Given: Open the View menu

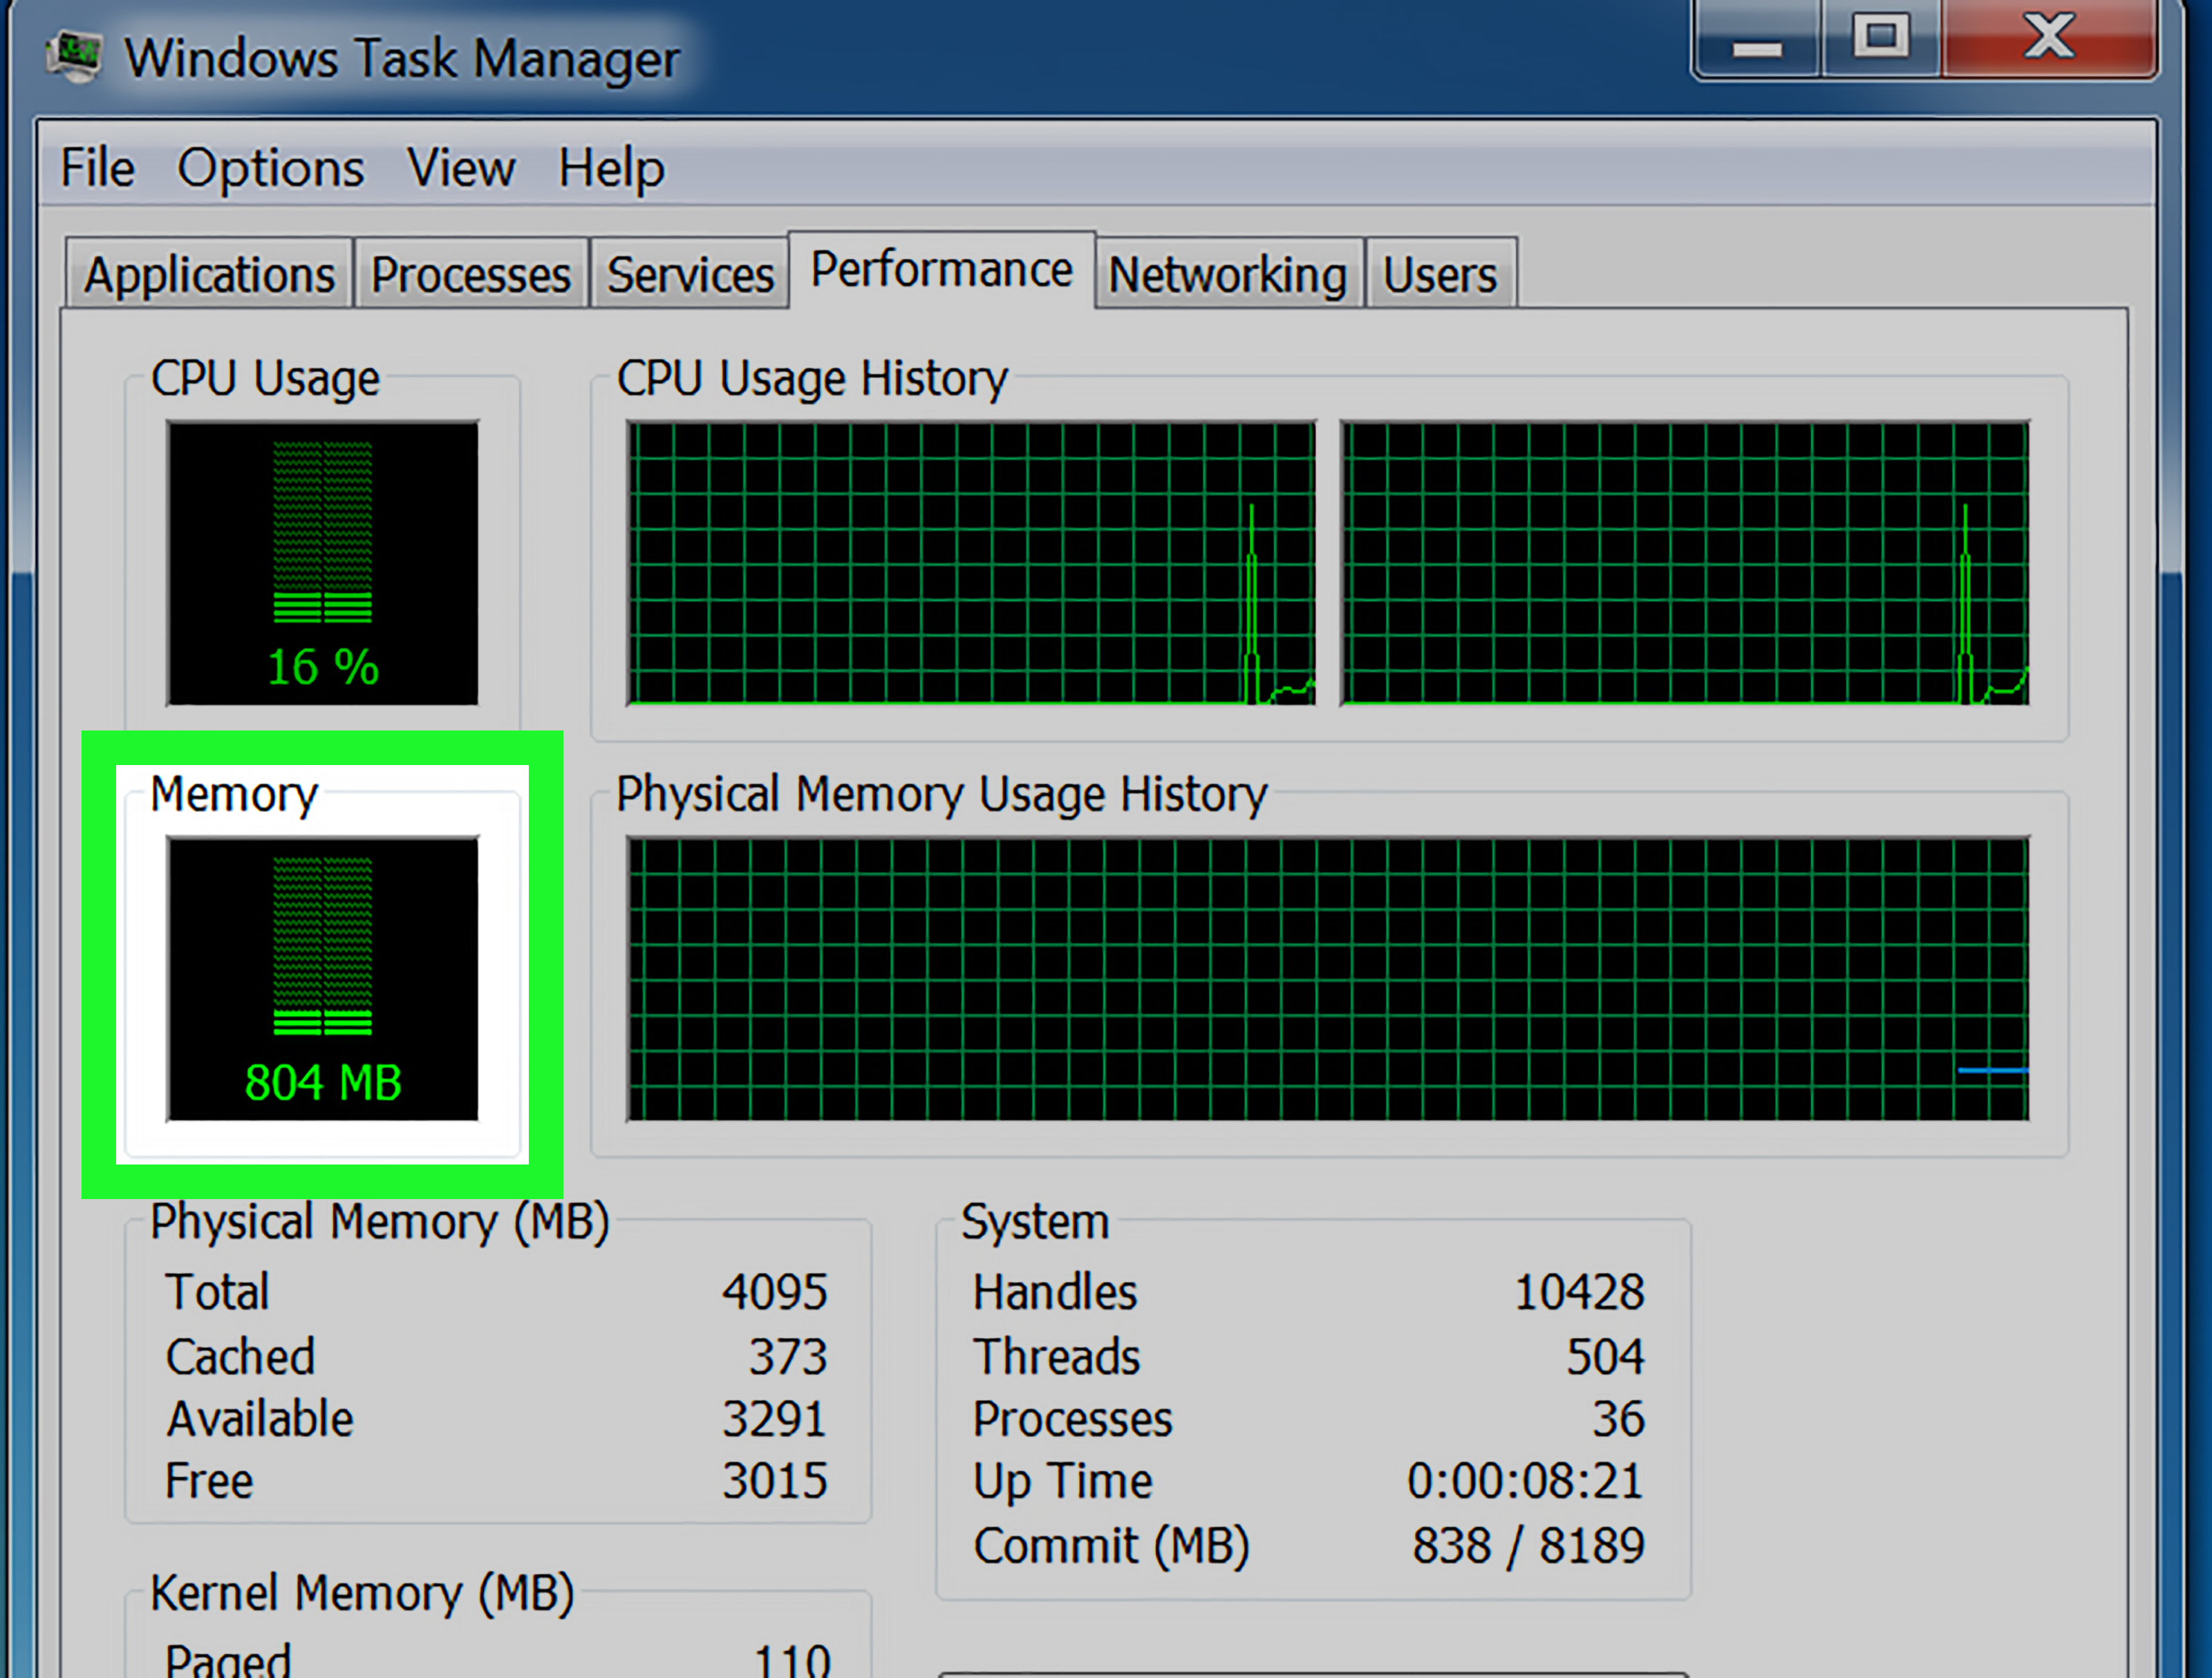Looking at the screenshot, I should click(461, 167).
